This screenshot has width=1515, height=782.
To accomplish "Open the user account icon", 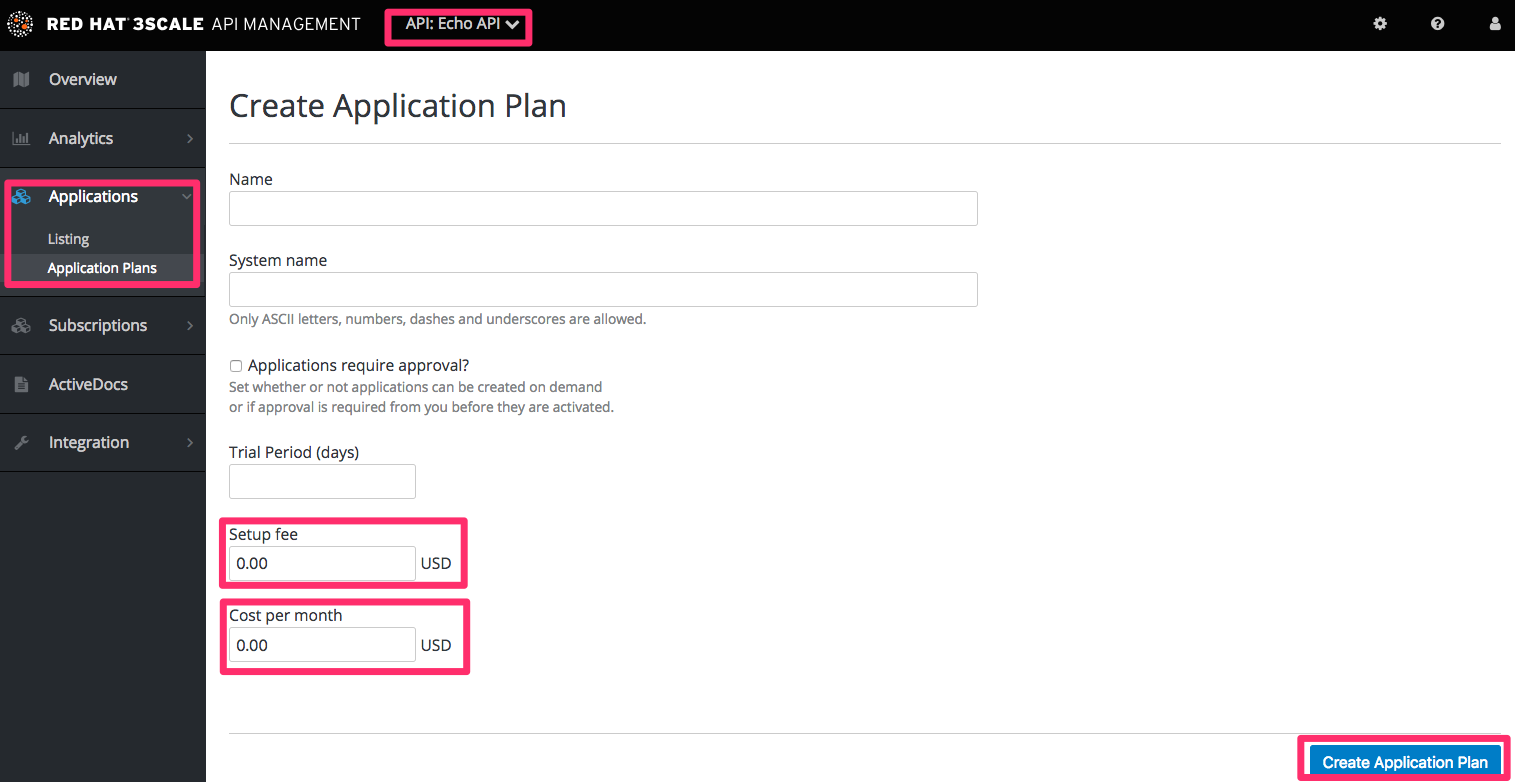I will click(x=1495, y=24).
